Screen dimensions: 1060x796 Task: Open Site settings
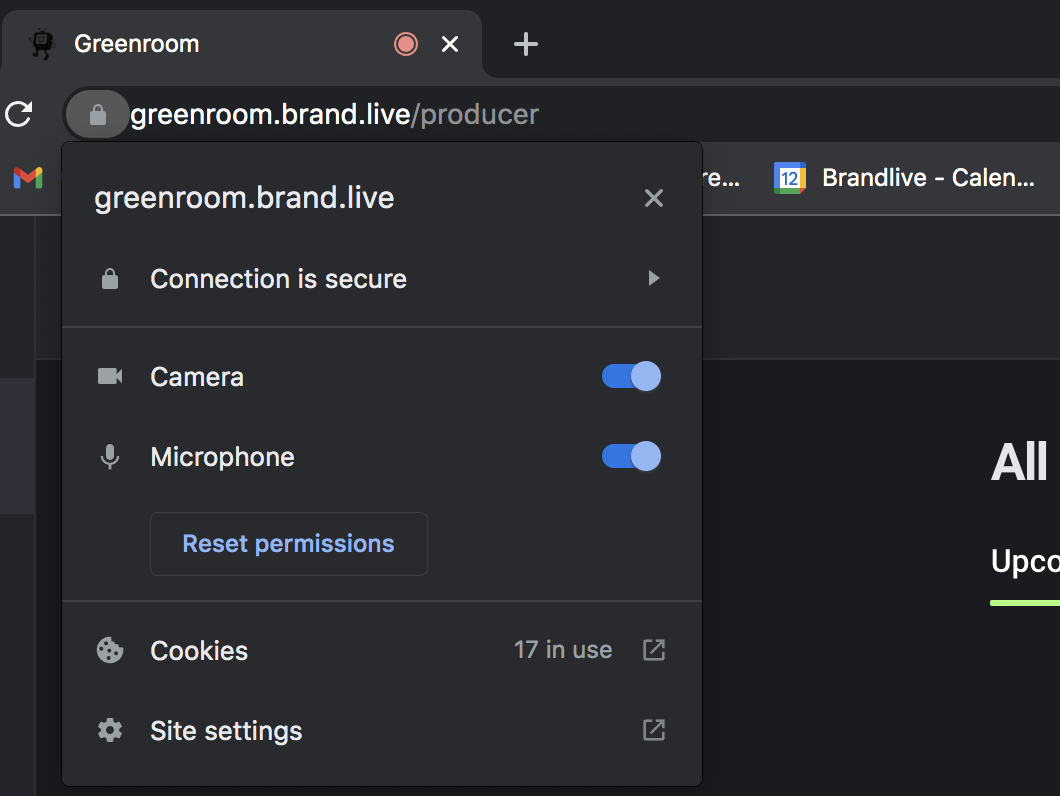[382, 730]
